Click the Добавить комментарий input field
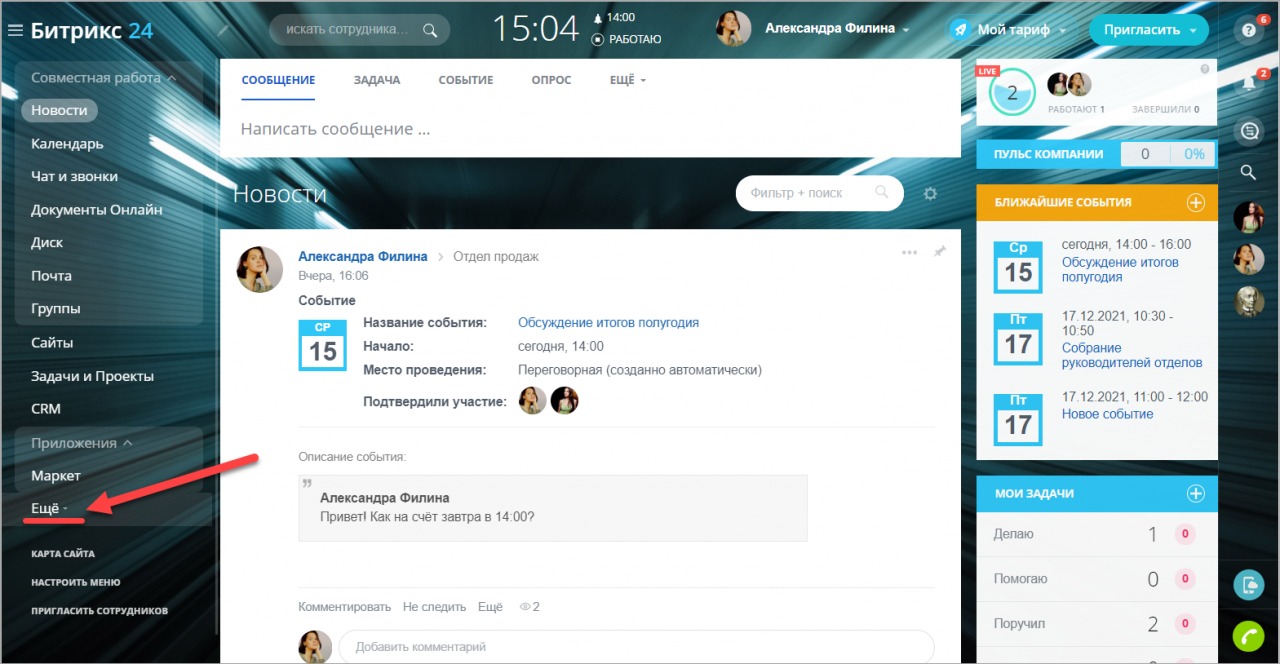 (636, 647)
